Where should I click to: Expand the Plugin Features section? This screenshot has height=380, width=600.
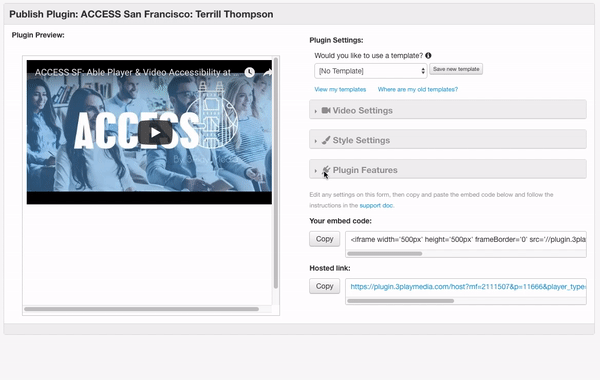click(x=448, y=170)
